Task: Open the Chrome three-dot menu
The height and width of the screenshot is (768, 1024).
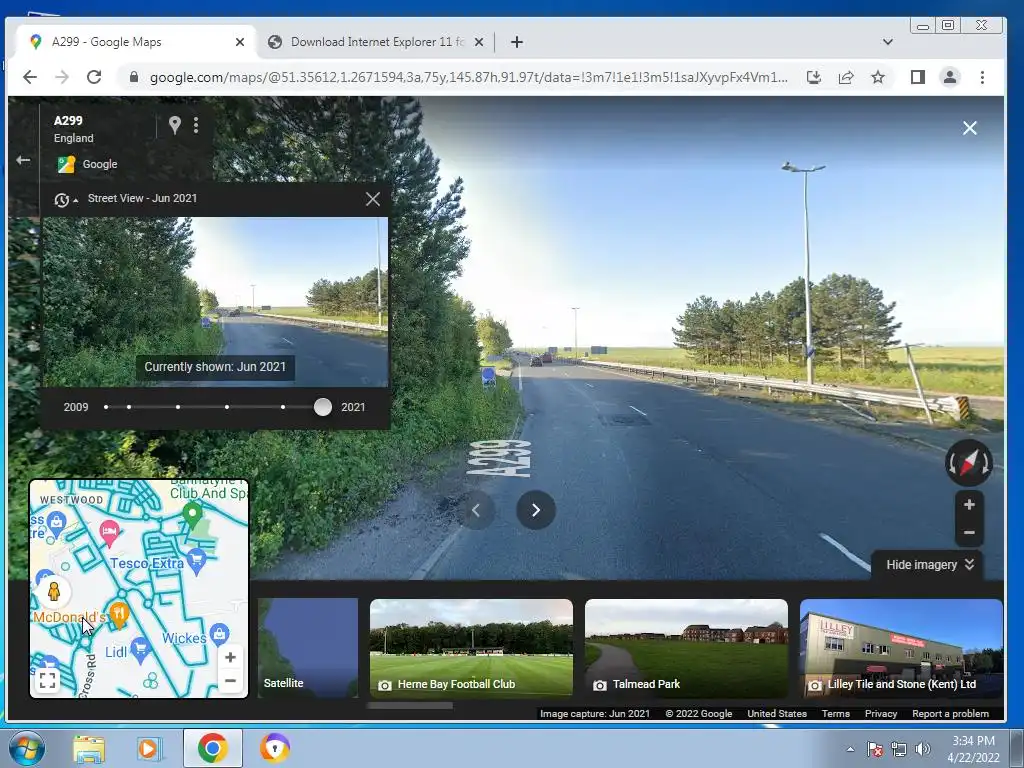Action: (x=982, y=77)
